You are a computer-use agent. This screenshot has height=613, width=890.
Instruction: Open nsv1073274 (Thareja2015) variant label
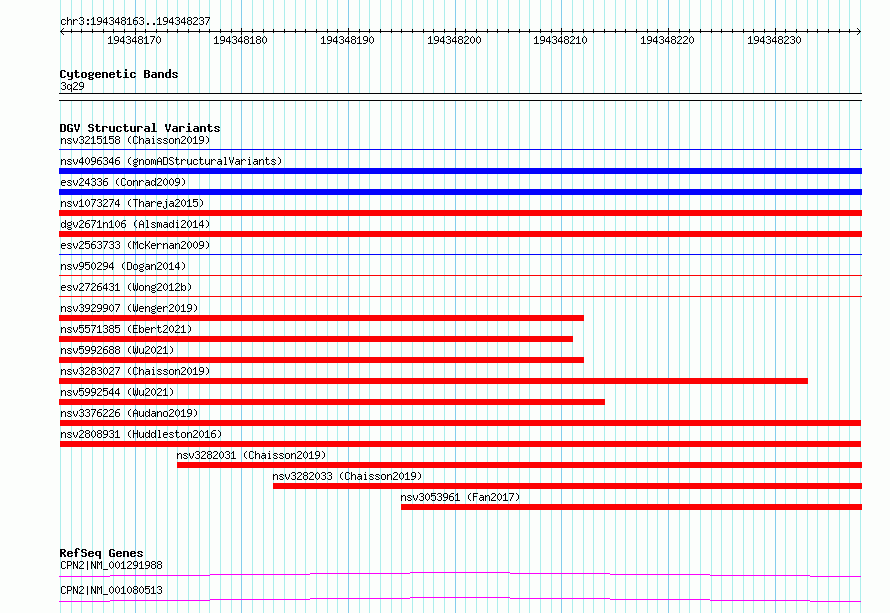[132, 203]
